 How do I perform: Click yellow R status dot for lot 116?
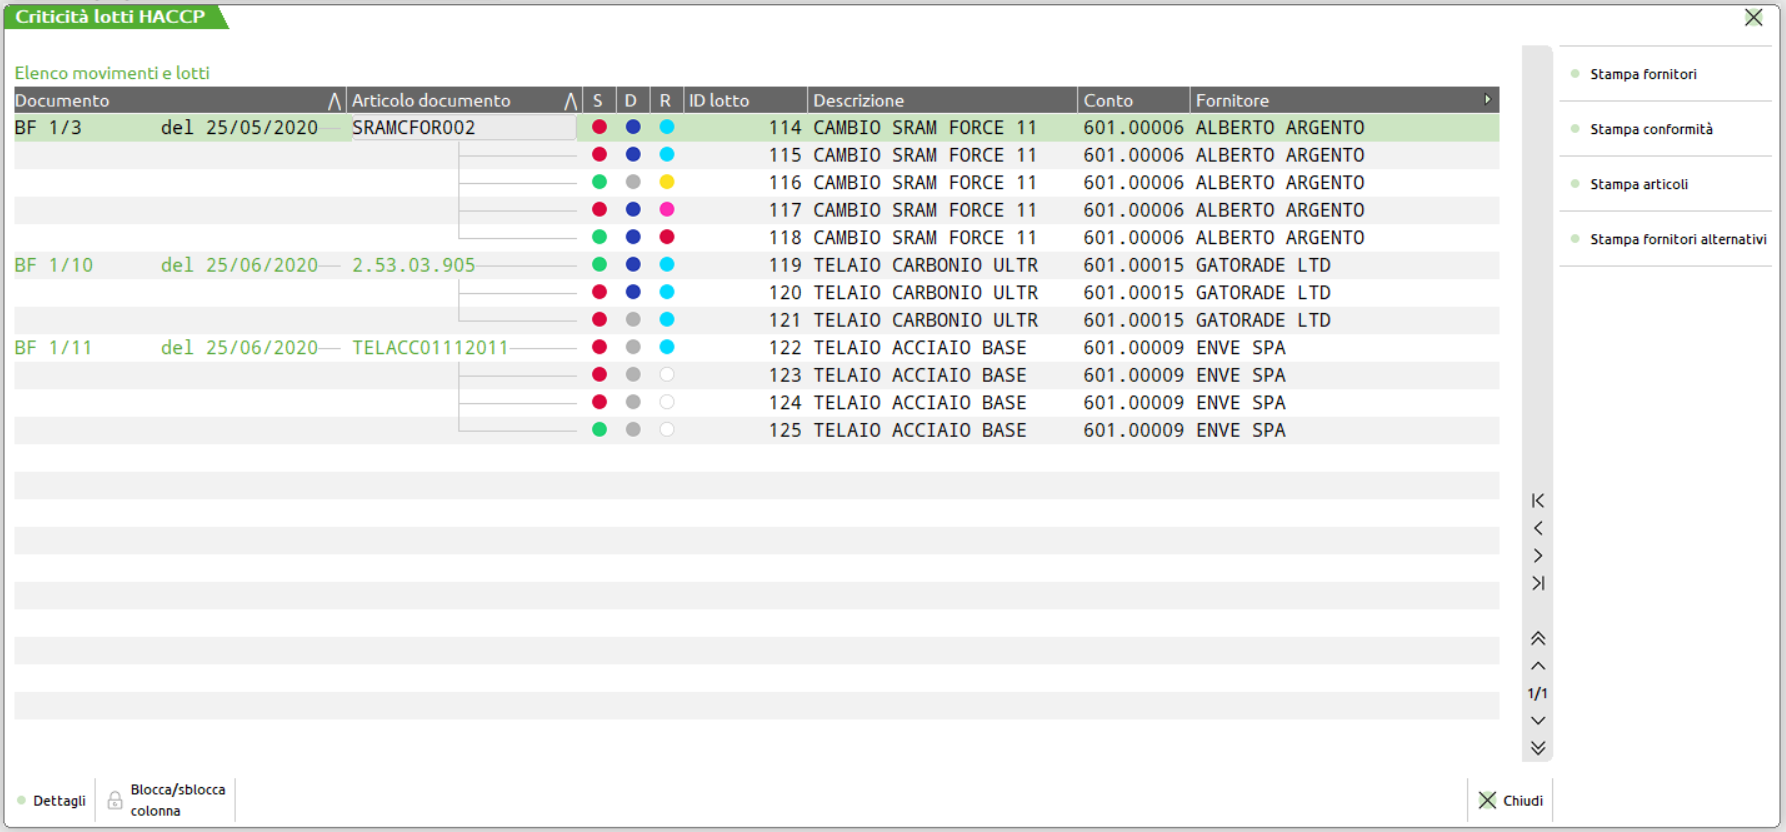point(667,182)
